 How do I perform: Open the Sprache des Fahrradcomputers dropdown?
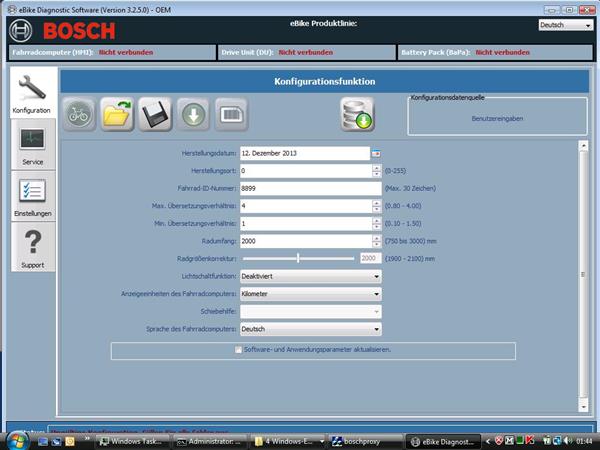(311, 329)
